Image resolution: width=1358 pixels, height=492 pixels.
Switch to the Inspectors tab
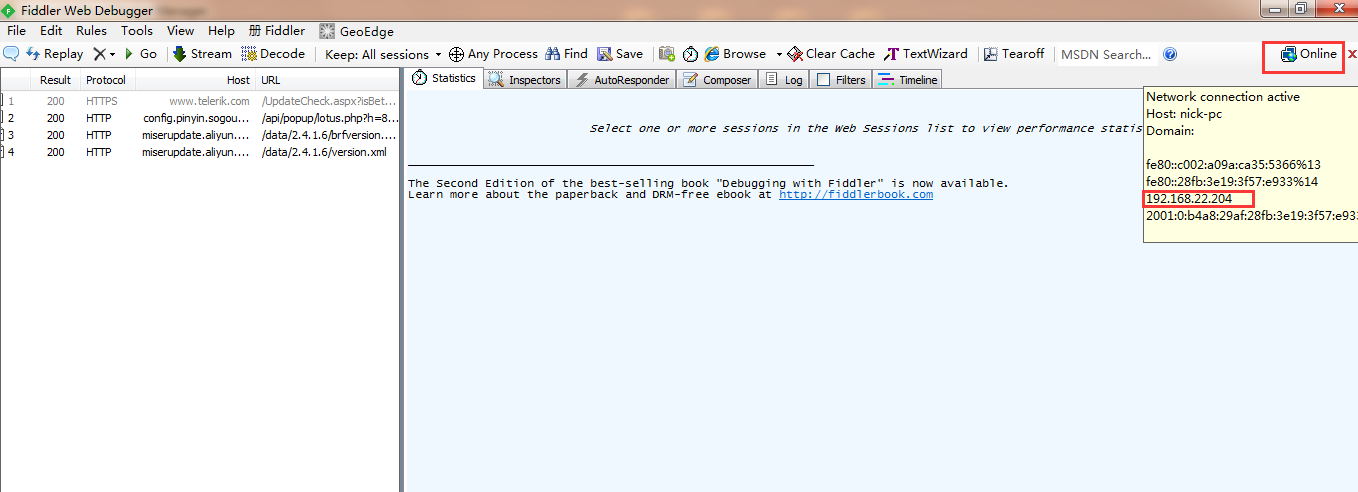(x=525, y=79)
